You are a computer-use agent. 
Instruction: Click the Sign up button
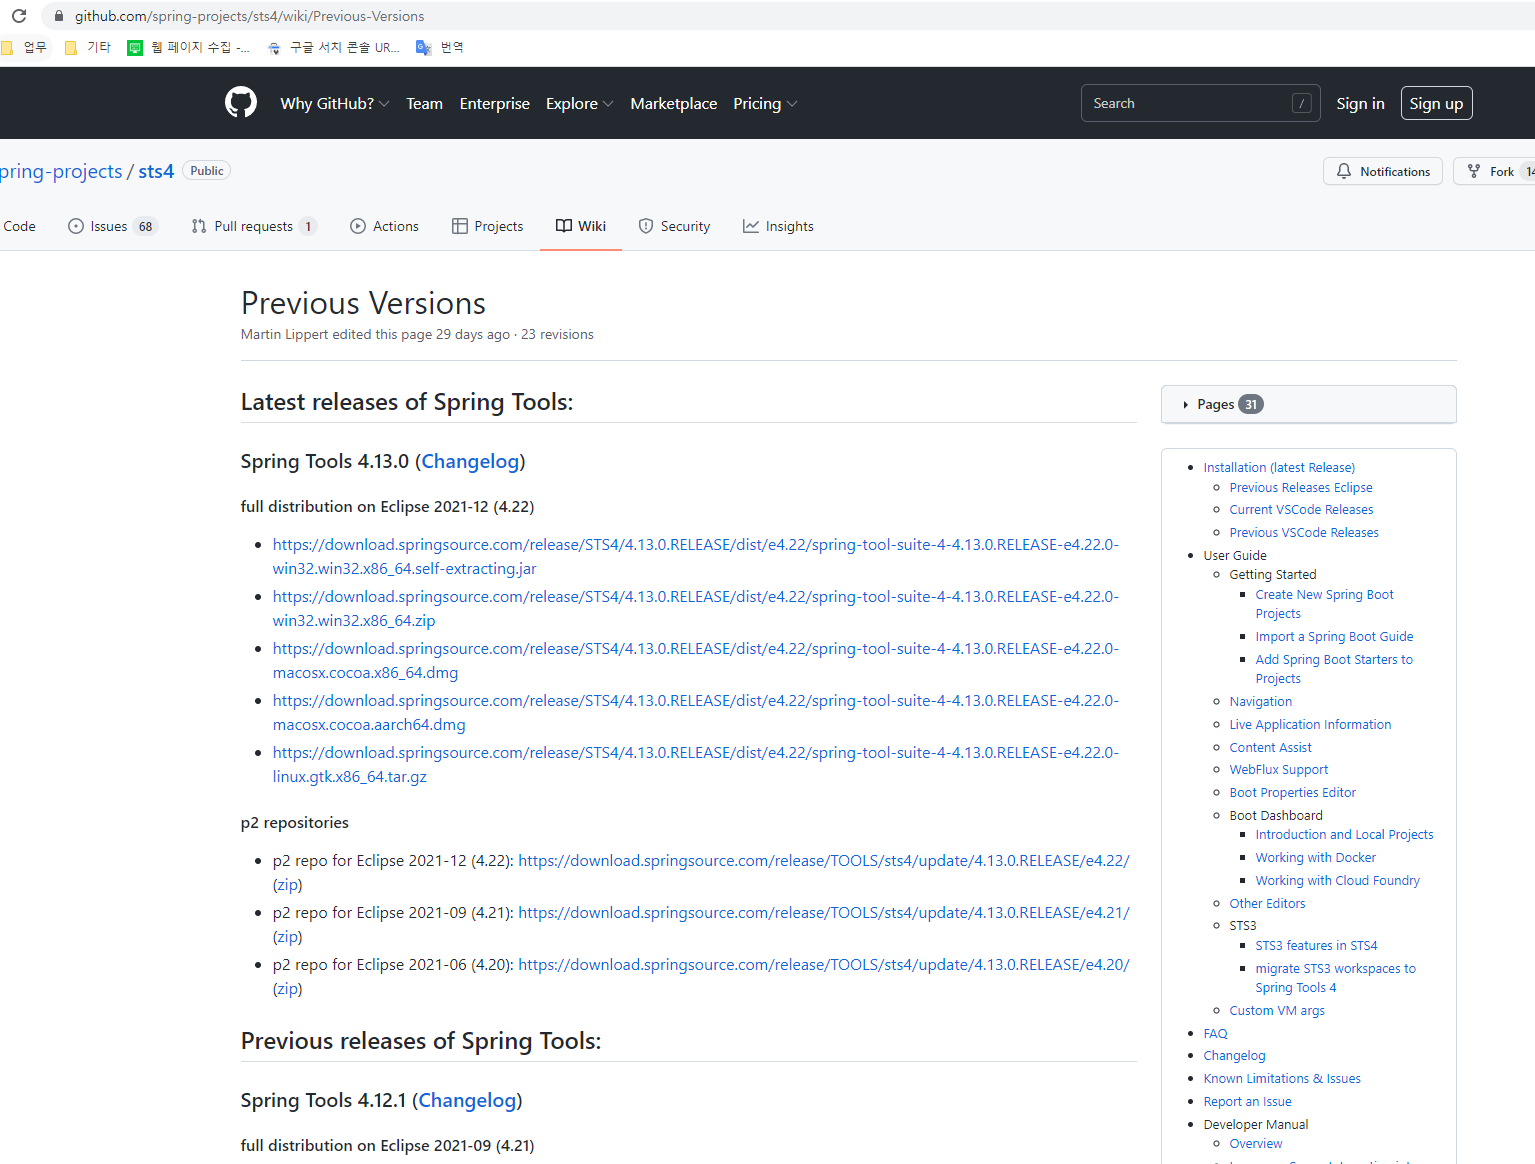[x=1436, y=103]
